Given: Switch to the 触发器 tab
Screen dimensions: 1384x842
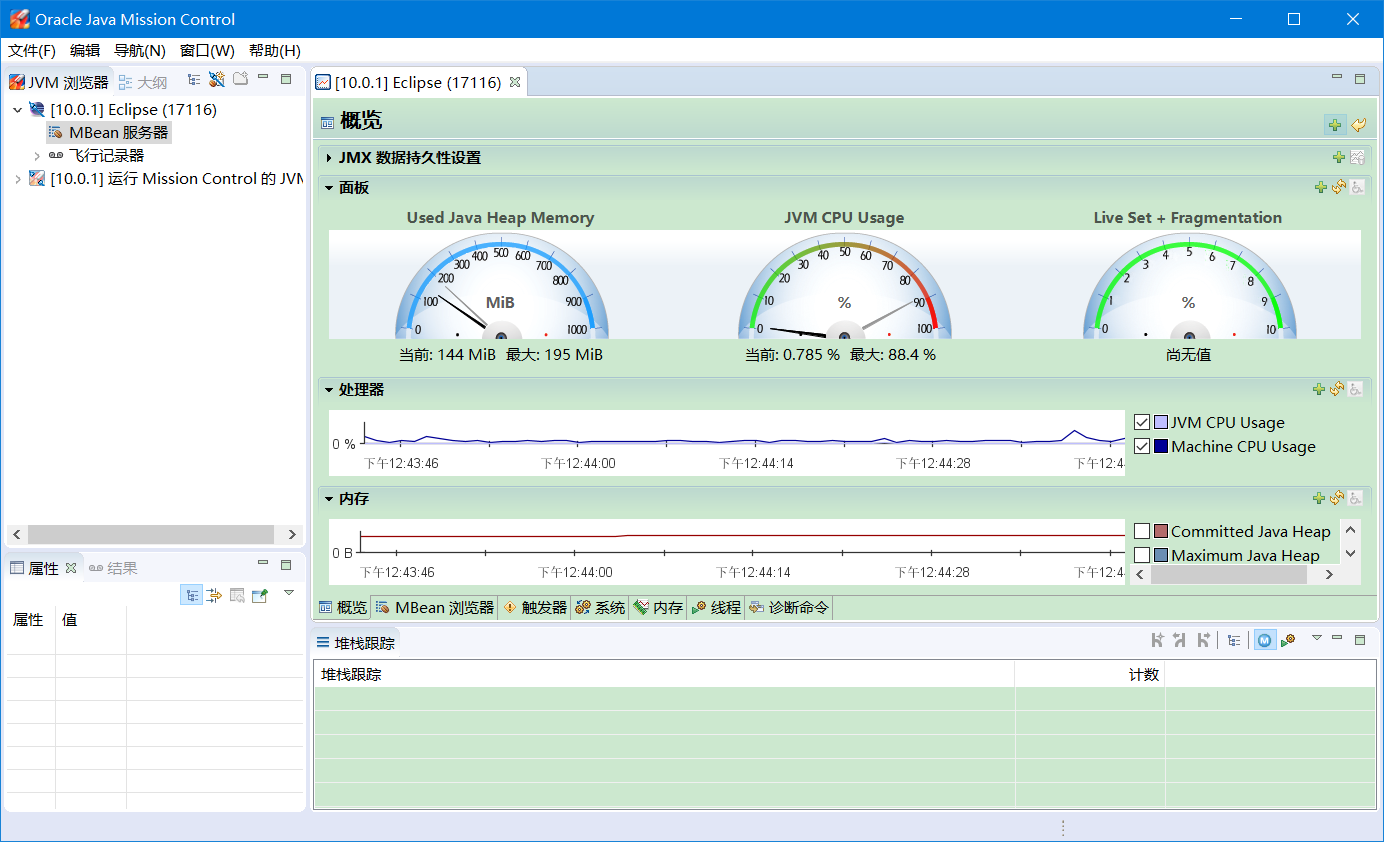Looking at the screenshot, I should (534, 607).
